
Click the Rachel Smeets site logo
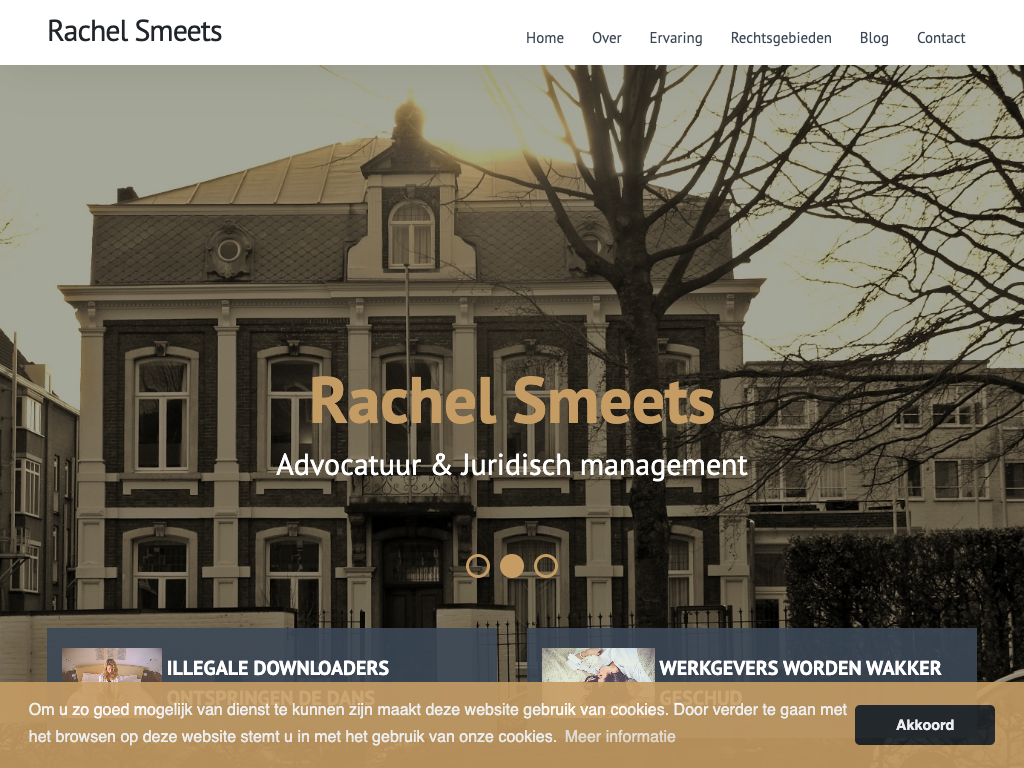click(x=135, y=31)
